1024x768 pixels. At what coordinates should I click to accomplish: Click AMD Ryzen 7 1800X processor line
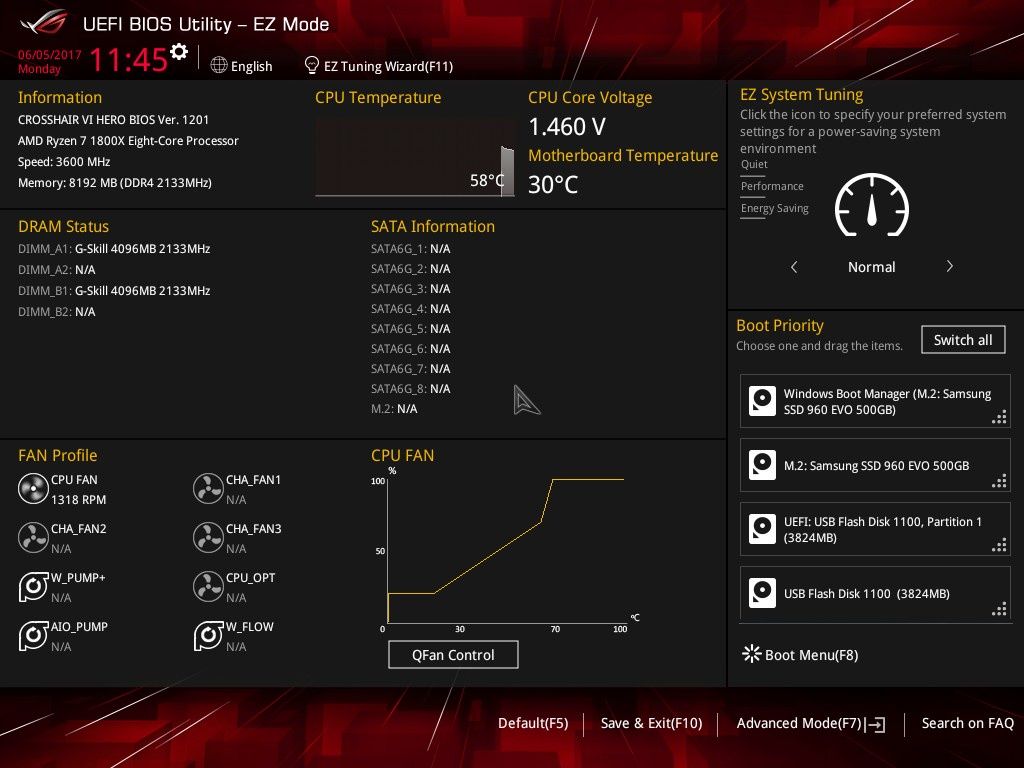(128, 140)
